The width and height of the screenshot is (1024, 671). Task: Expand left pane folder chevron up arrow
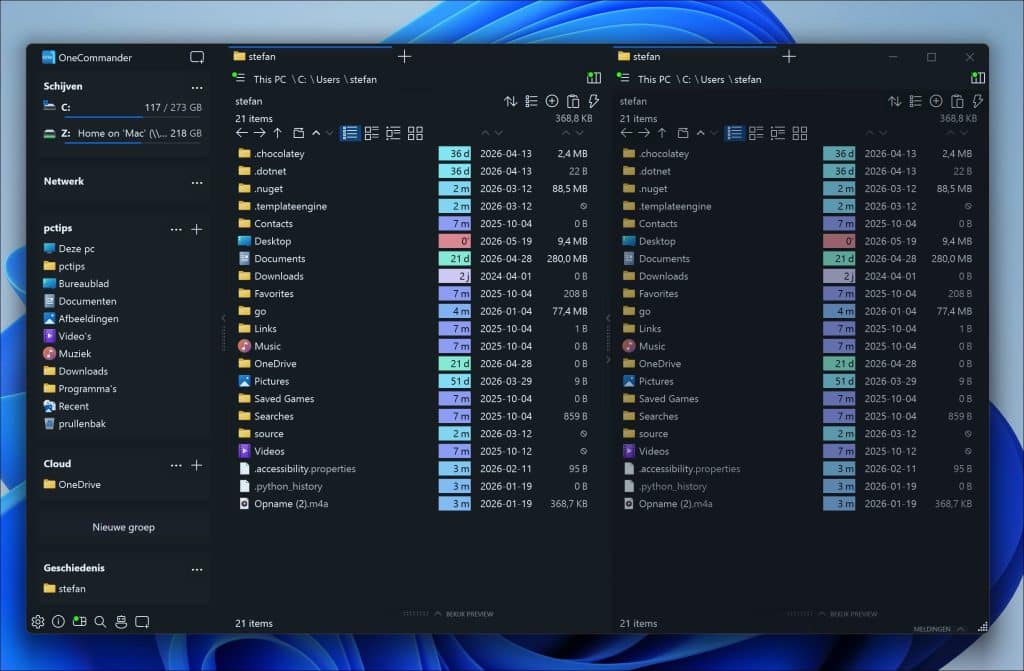[316, 133]
